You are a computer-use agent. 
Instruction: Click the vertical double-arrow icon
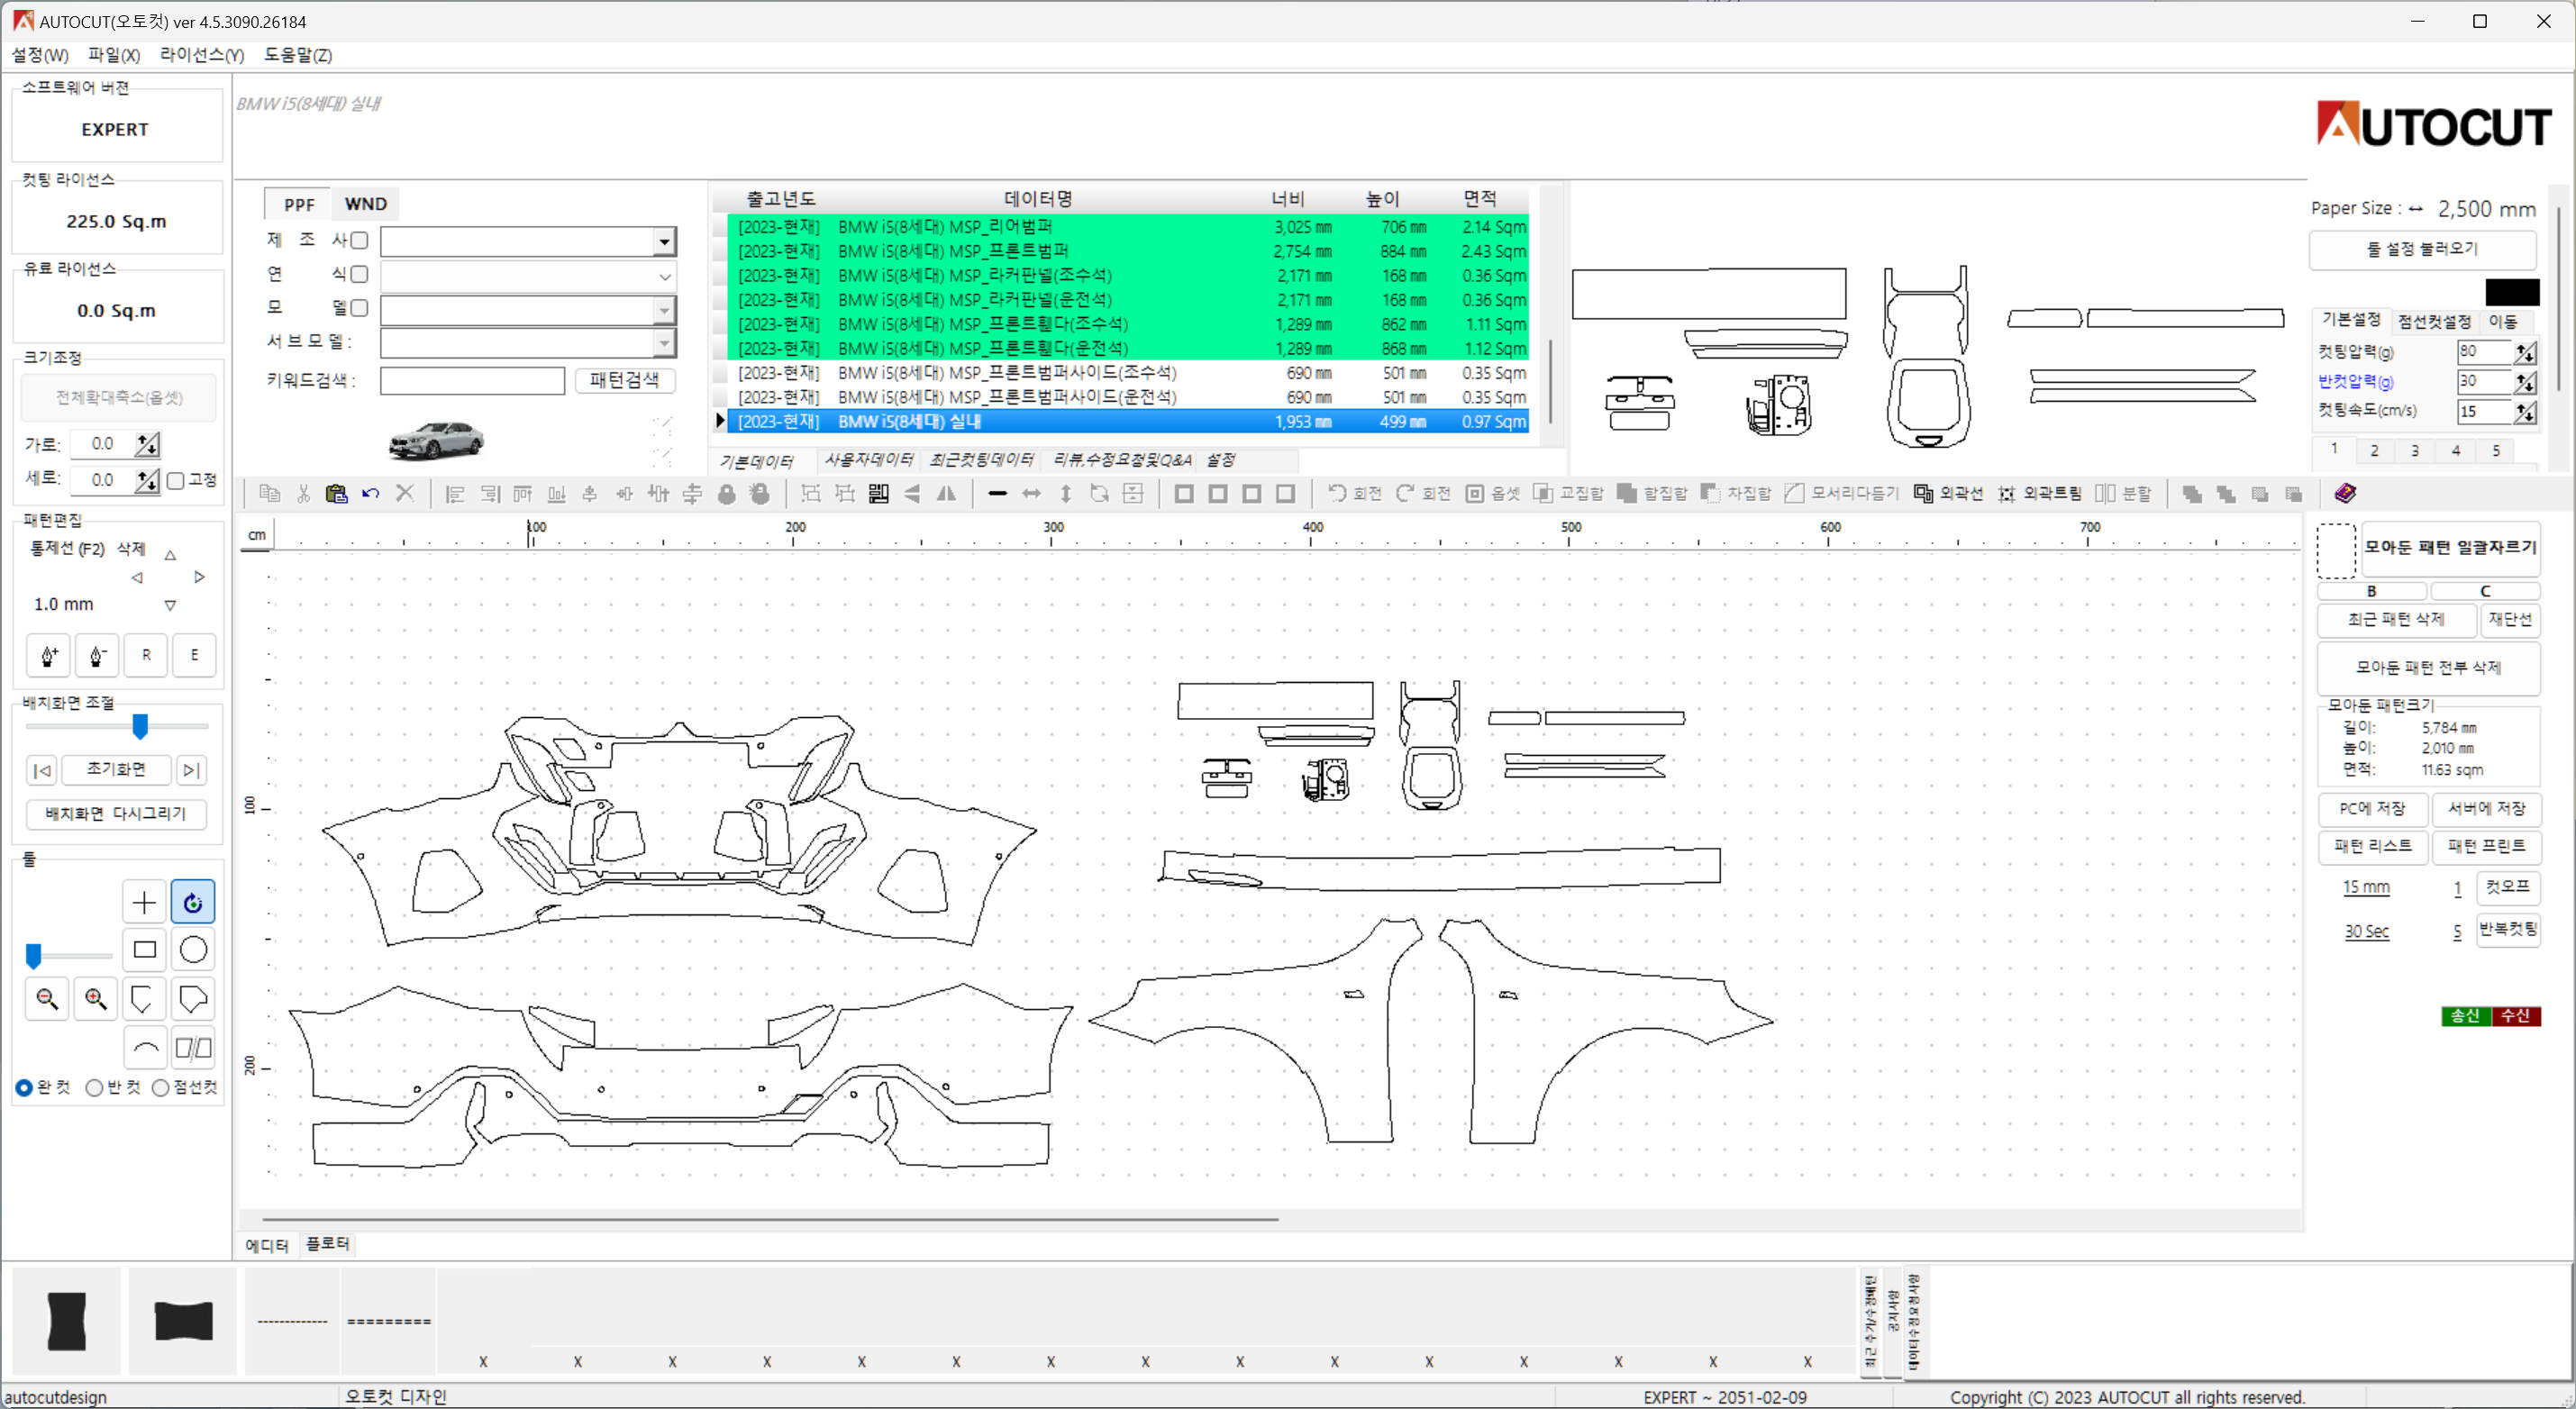1066,493
